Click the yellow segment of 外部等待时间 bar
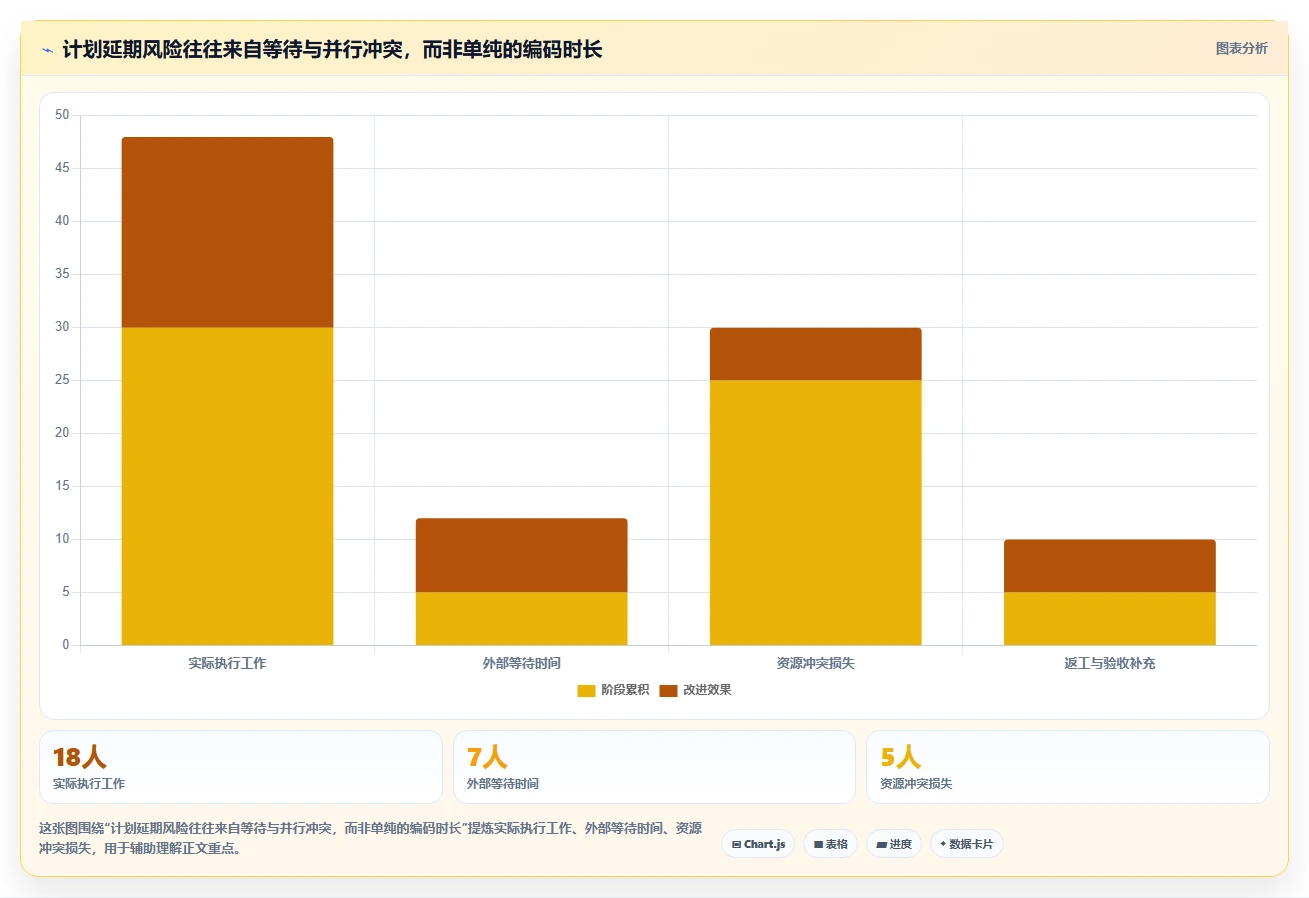The width and height of the screenshot is (1309, 898). click(521, 618)
